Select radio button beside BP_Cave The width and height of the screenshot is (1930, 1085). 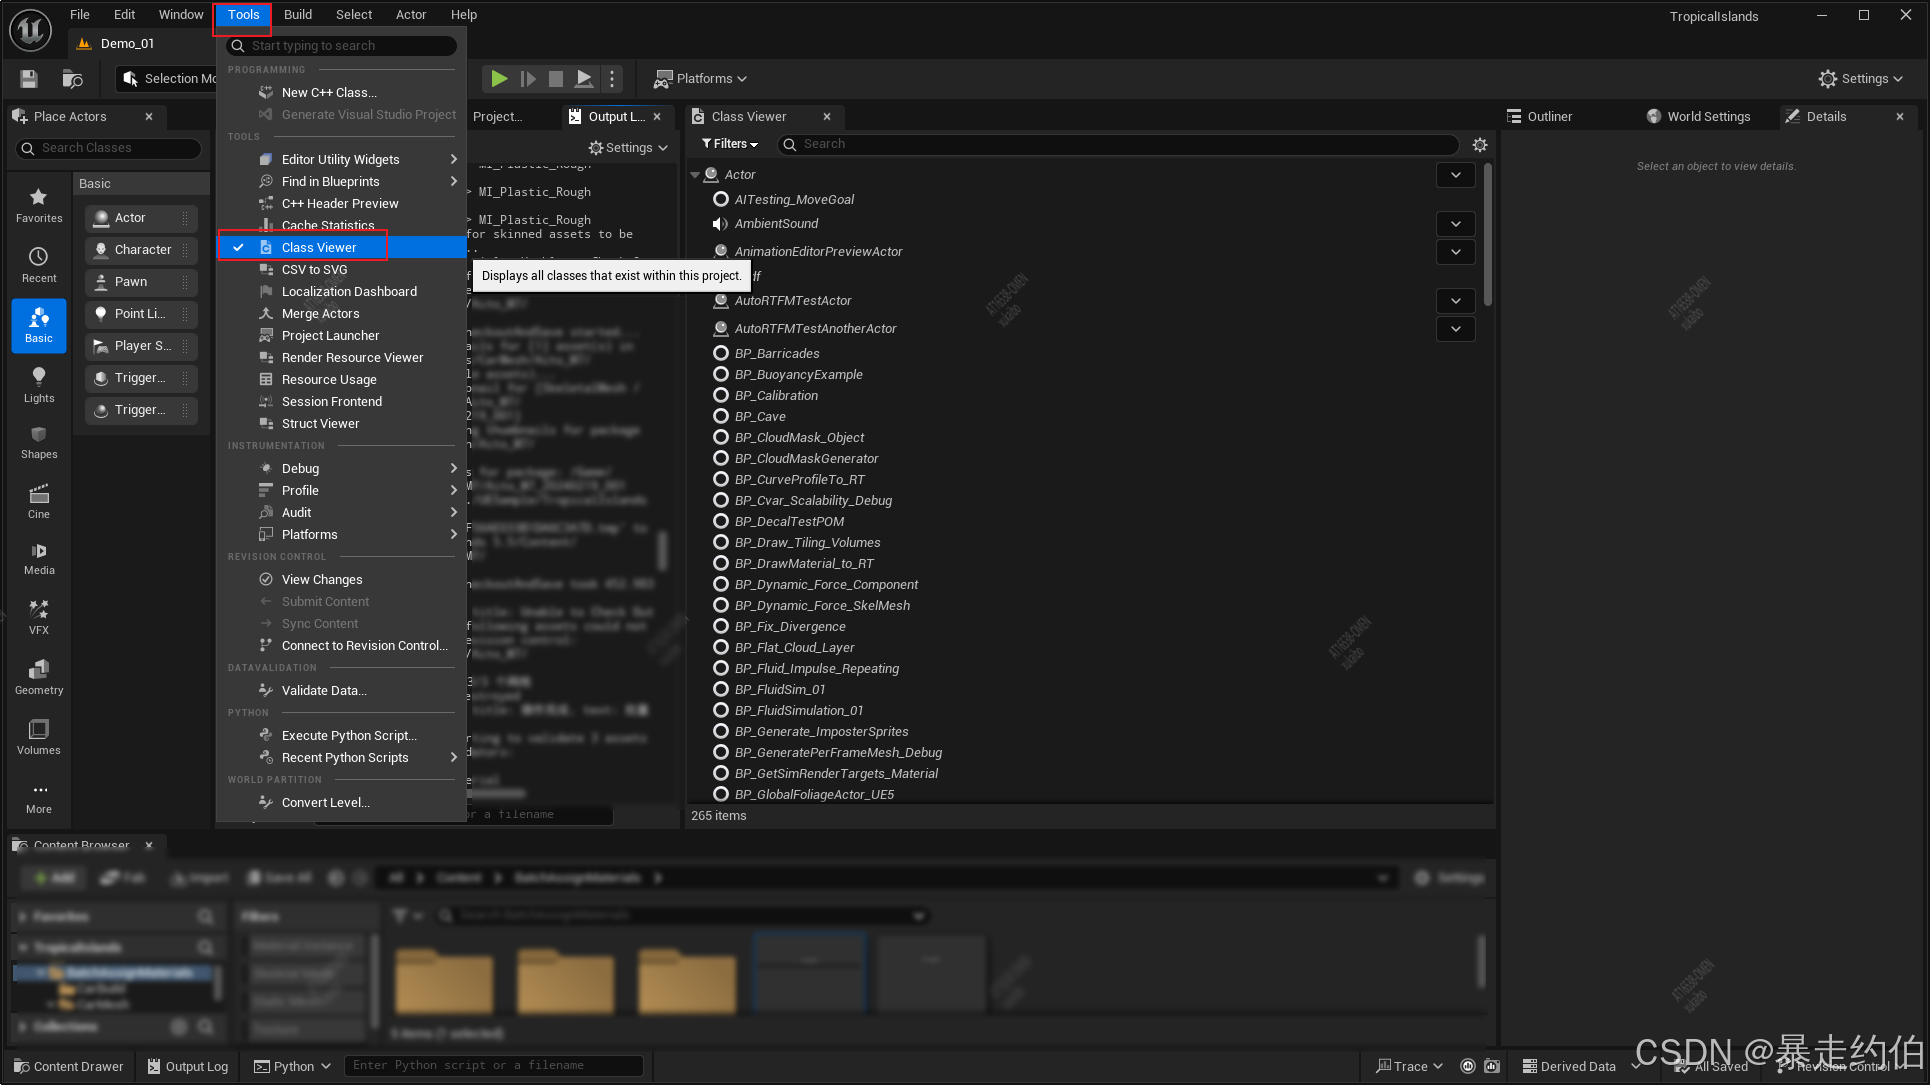(720, 416)
